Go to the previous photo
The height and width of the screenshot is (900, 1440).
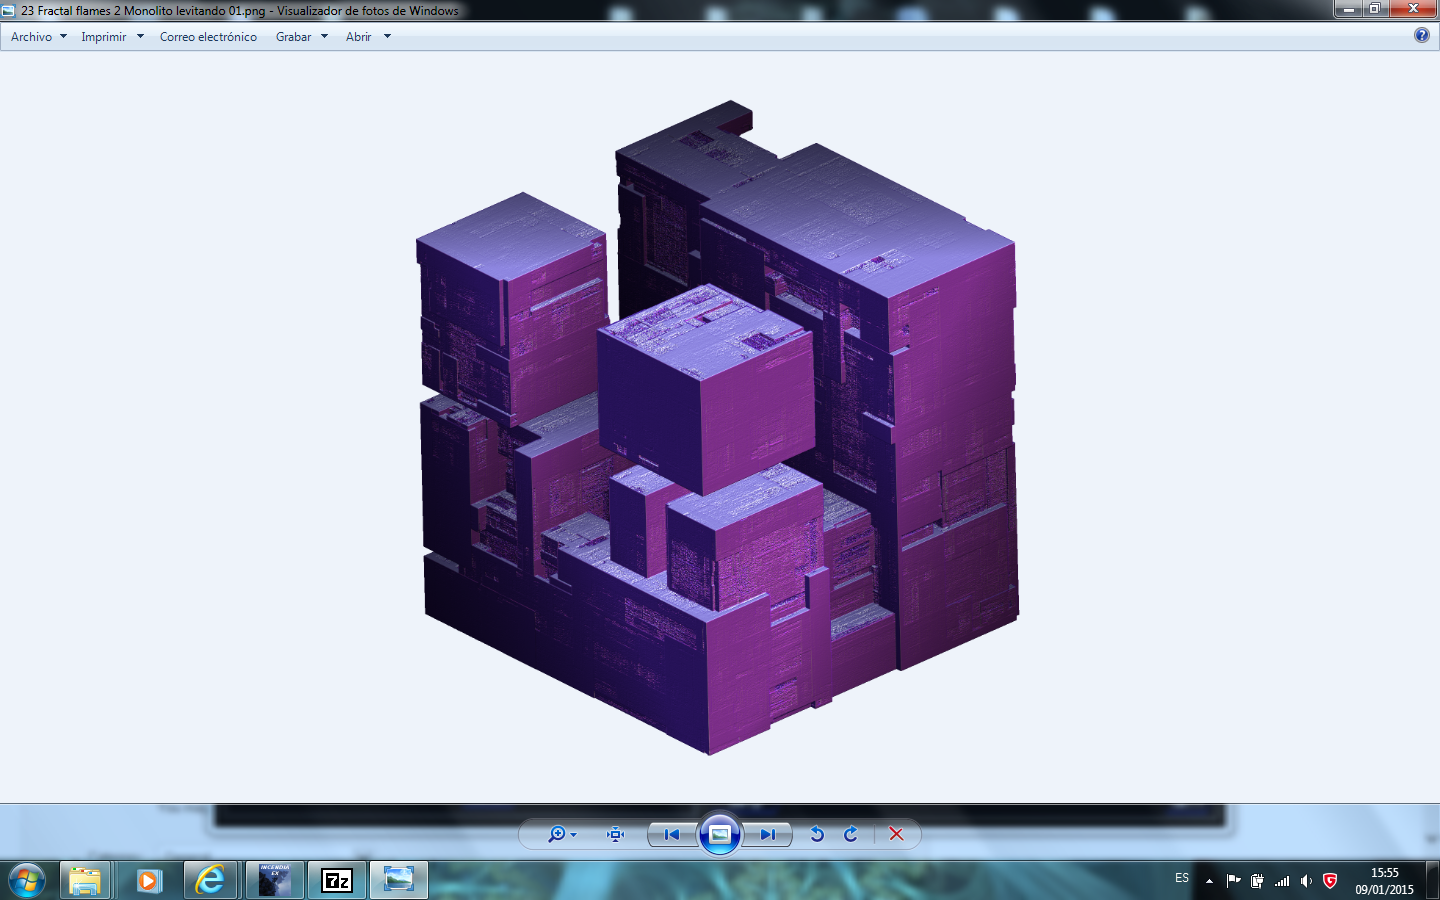point(672,834)
